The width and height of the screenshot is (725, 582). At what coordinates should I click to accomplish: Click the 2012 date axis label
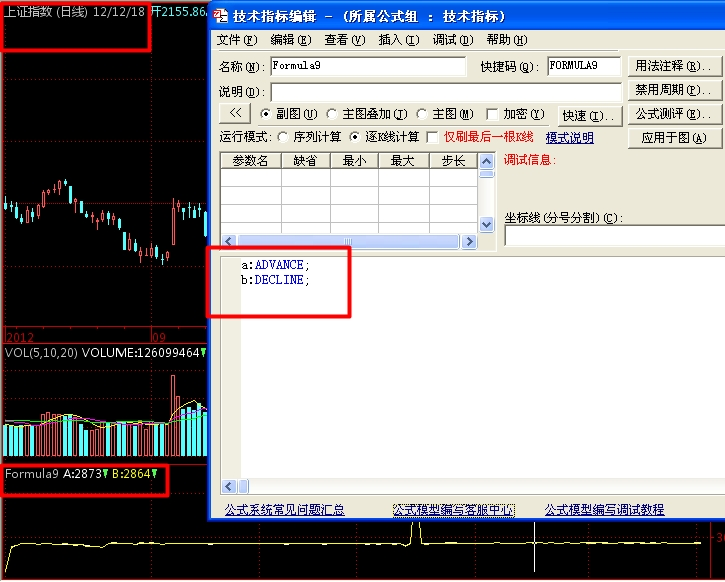20,337
